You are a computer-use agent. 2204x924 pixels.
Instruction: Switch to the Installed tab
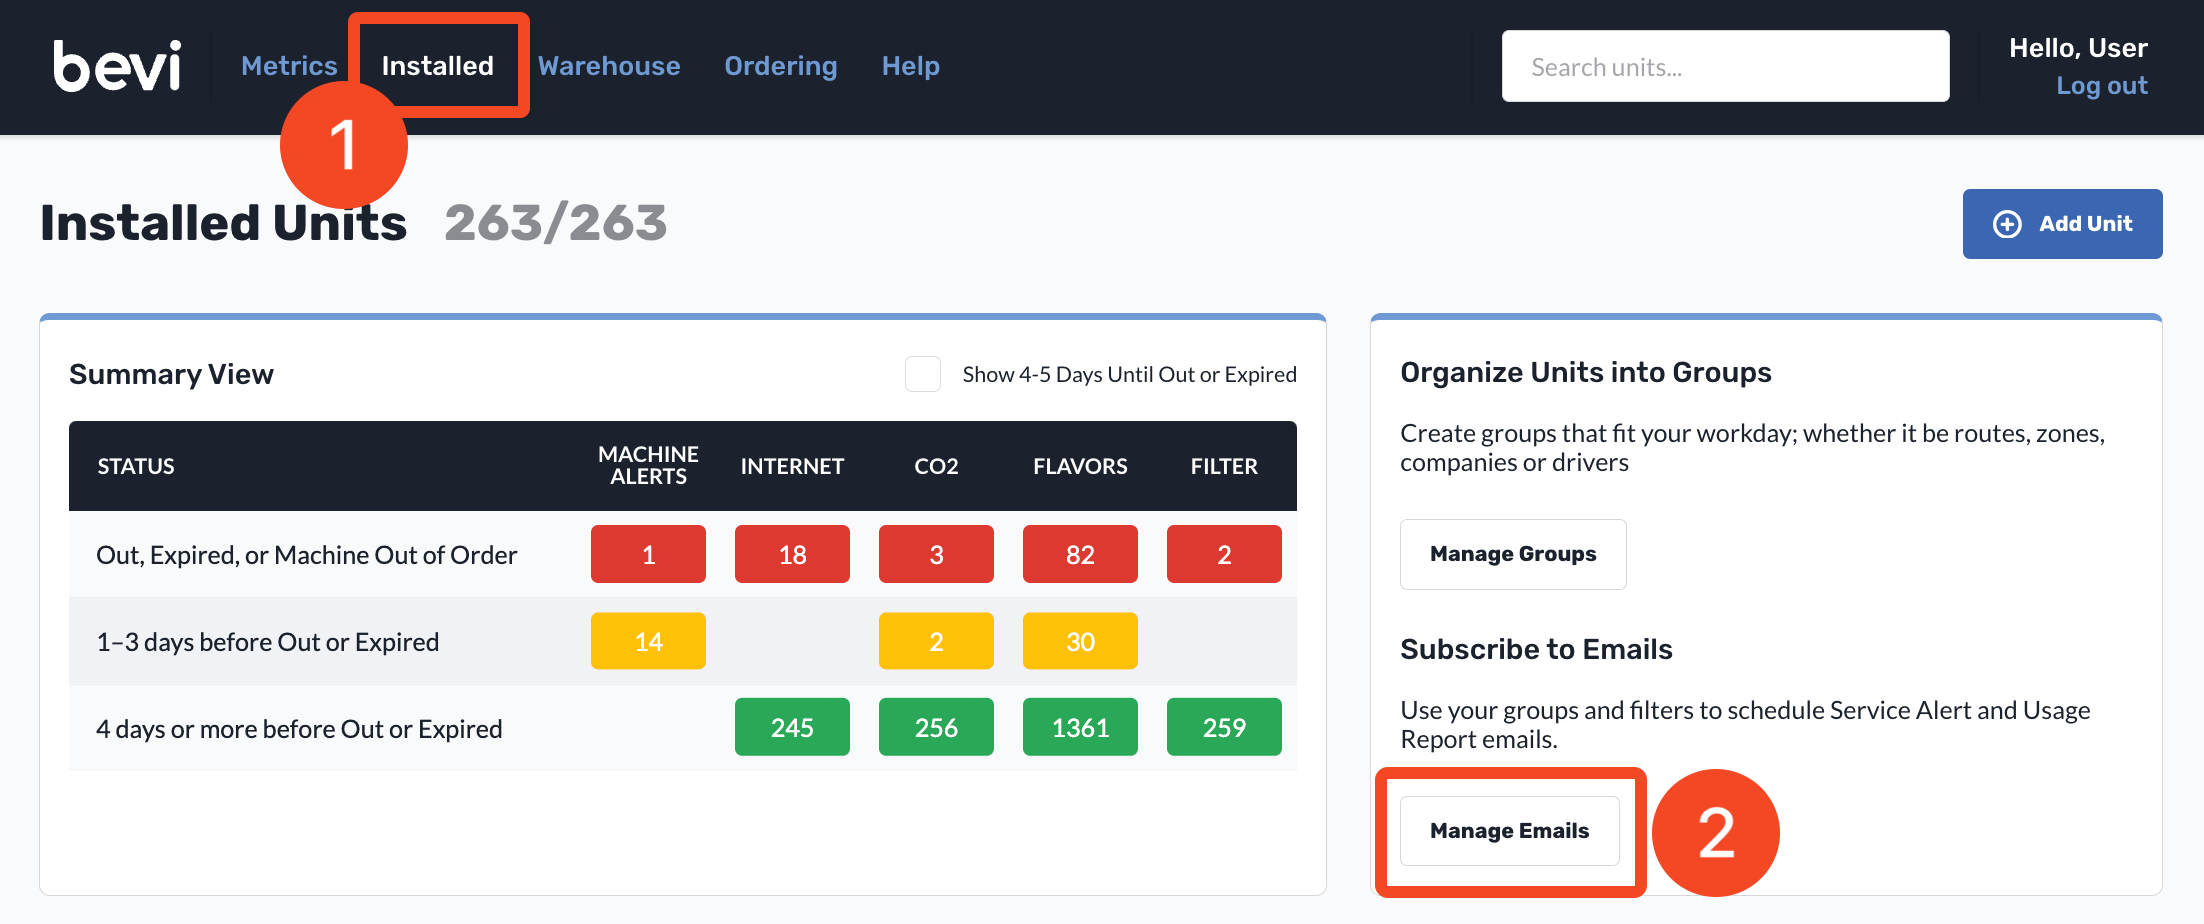(x=438, y=66)
